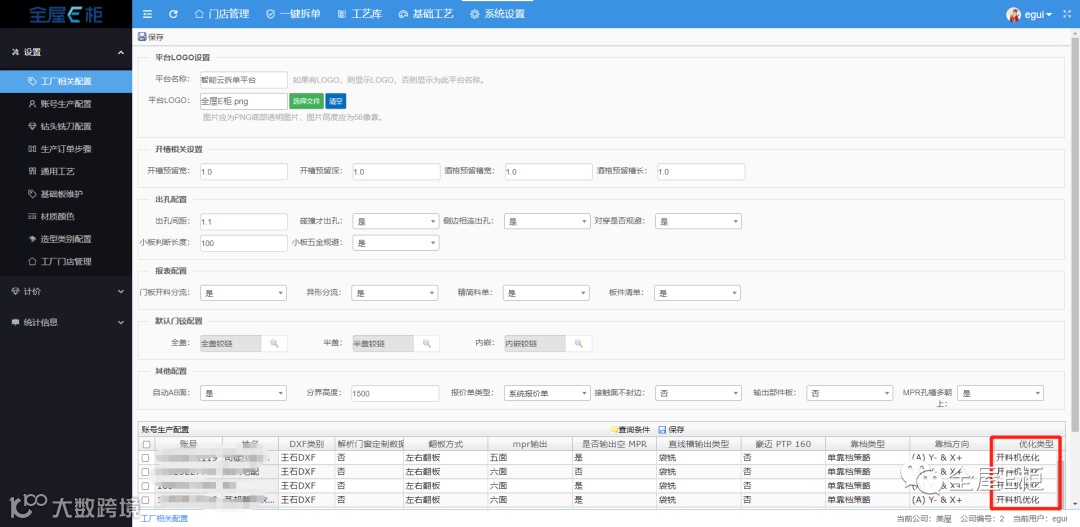The height and width of the screenshot is (527, 1080).
Task: Open 一键拆单 in the top navigation
Action: coord(293,14)
